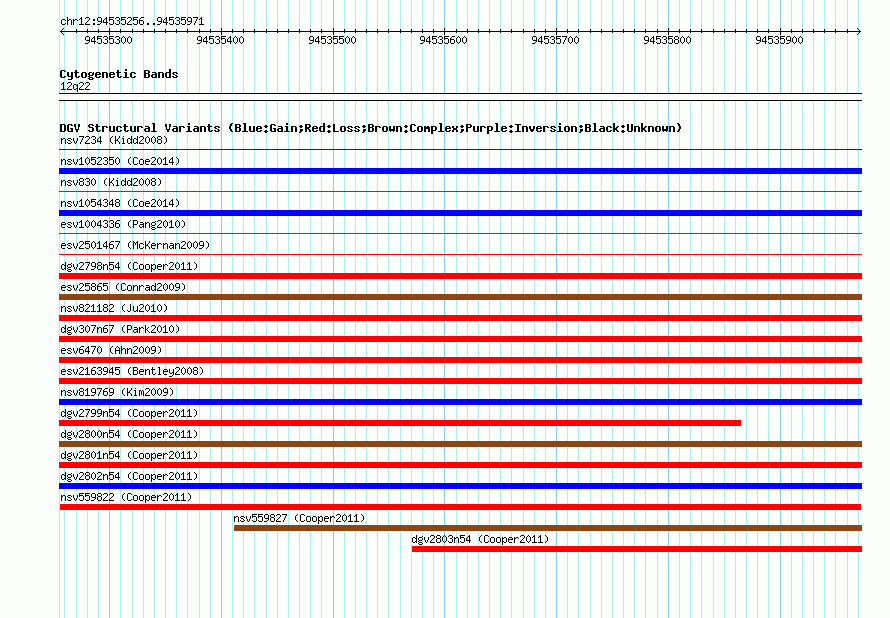Viewport: 890px width, 618px height.
Task: Click nsv559822 (Cooper2011) label
Action: pos(126,497)
